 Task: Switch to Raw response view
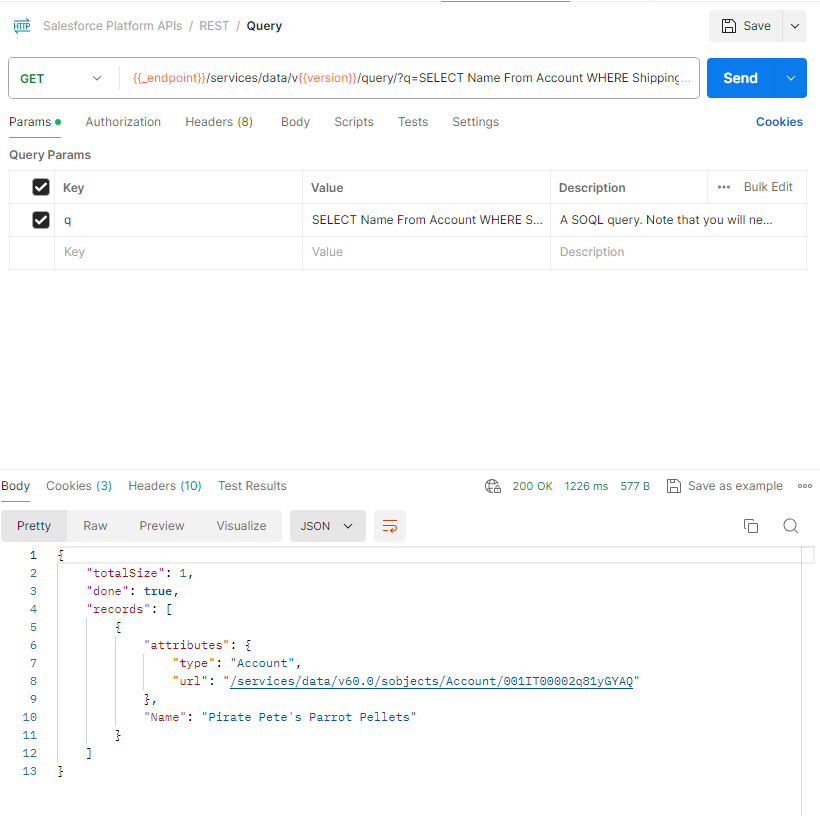click(95, 526)
